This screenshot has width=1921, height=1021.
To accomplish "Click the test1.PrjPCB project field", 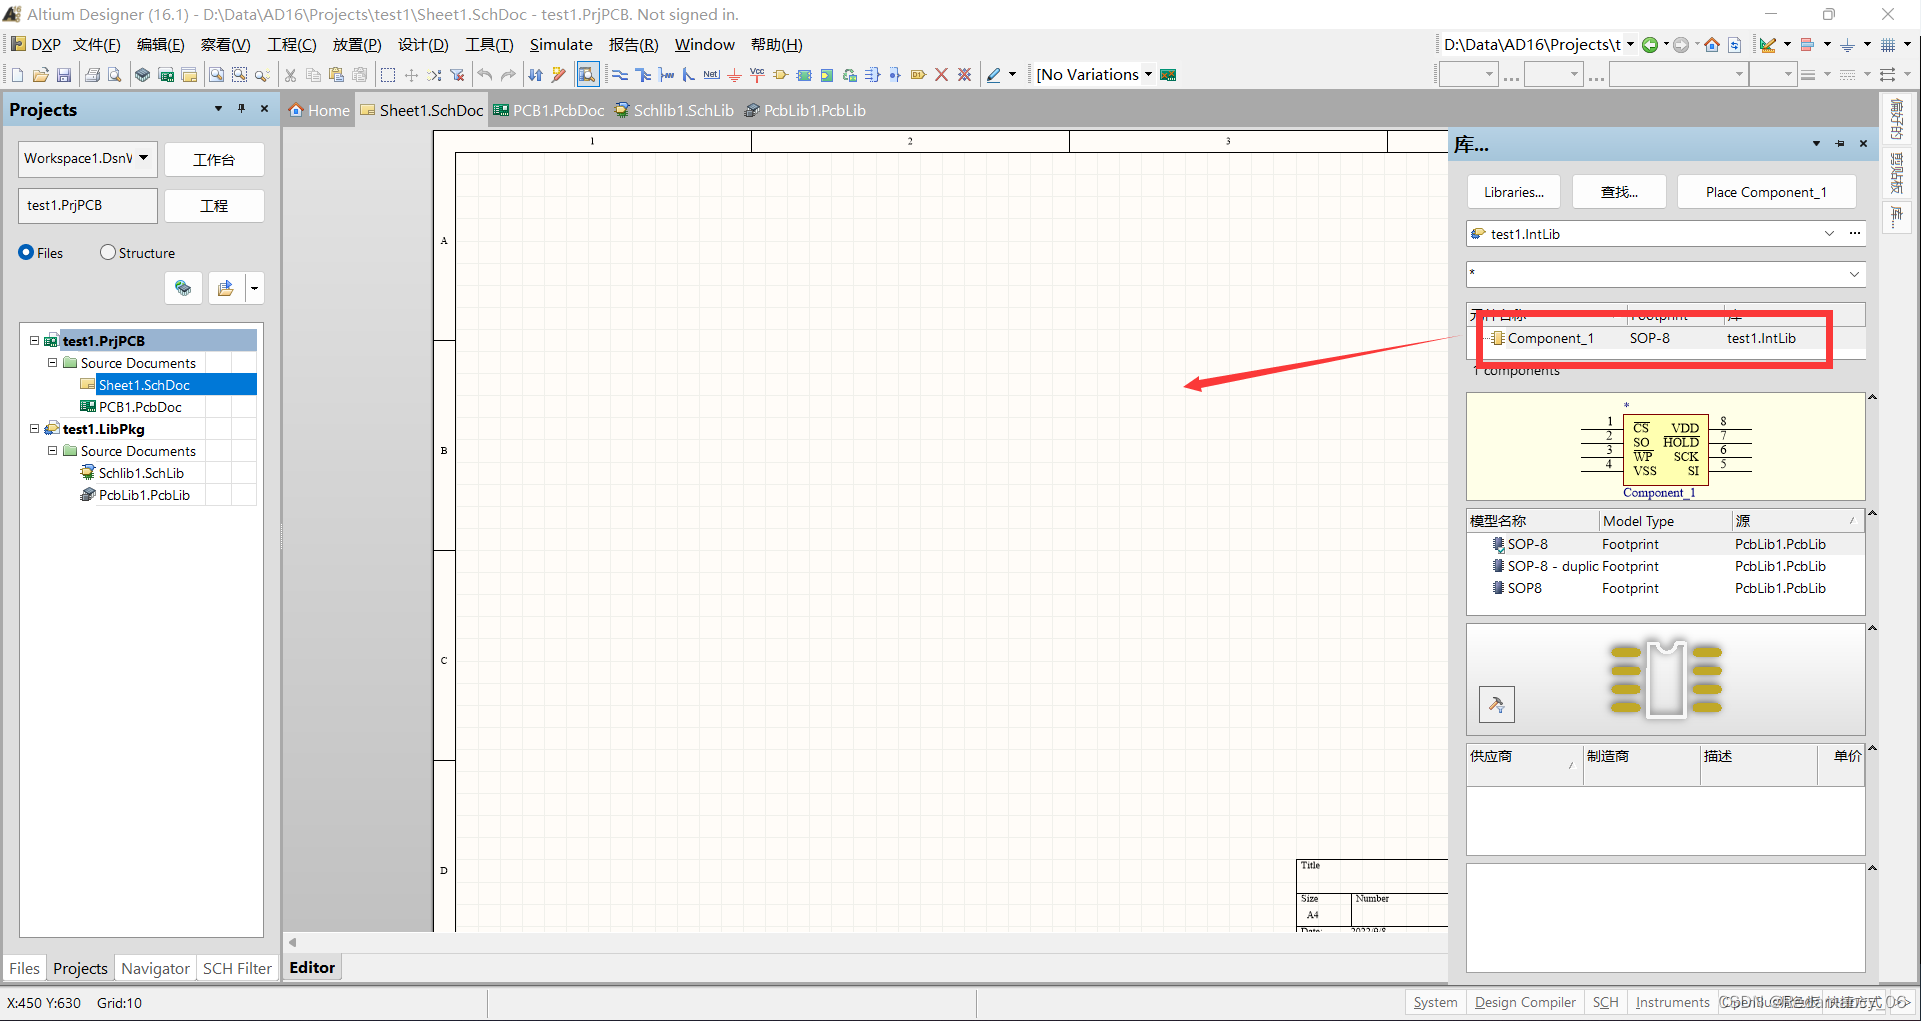I will click(88, 205).
